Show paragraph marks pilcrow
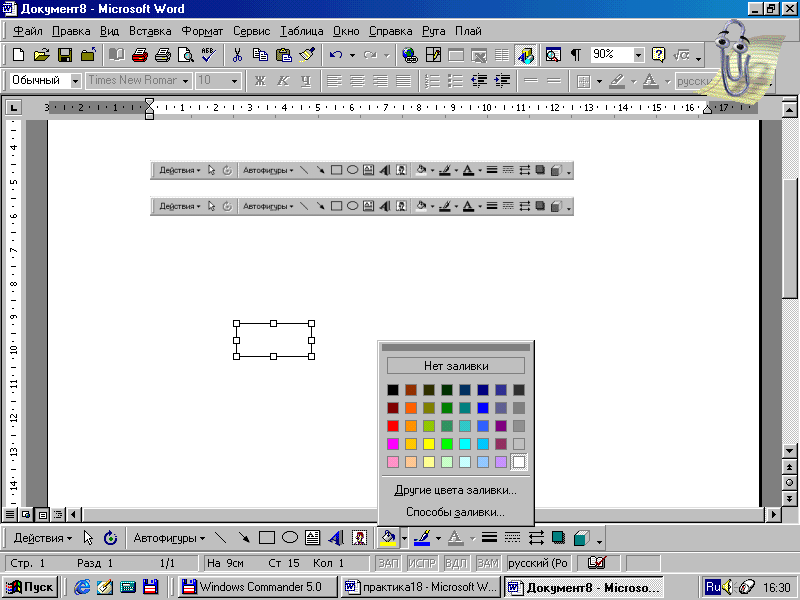 (x=576, y=55)
